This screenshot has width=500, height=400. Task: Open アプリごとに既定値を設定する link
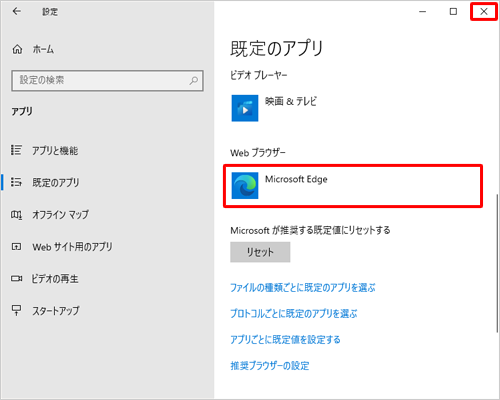click(x=285, y=339)
